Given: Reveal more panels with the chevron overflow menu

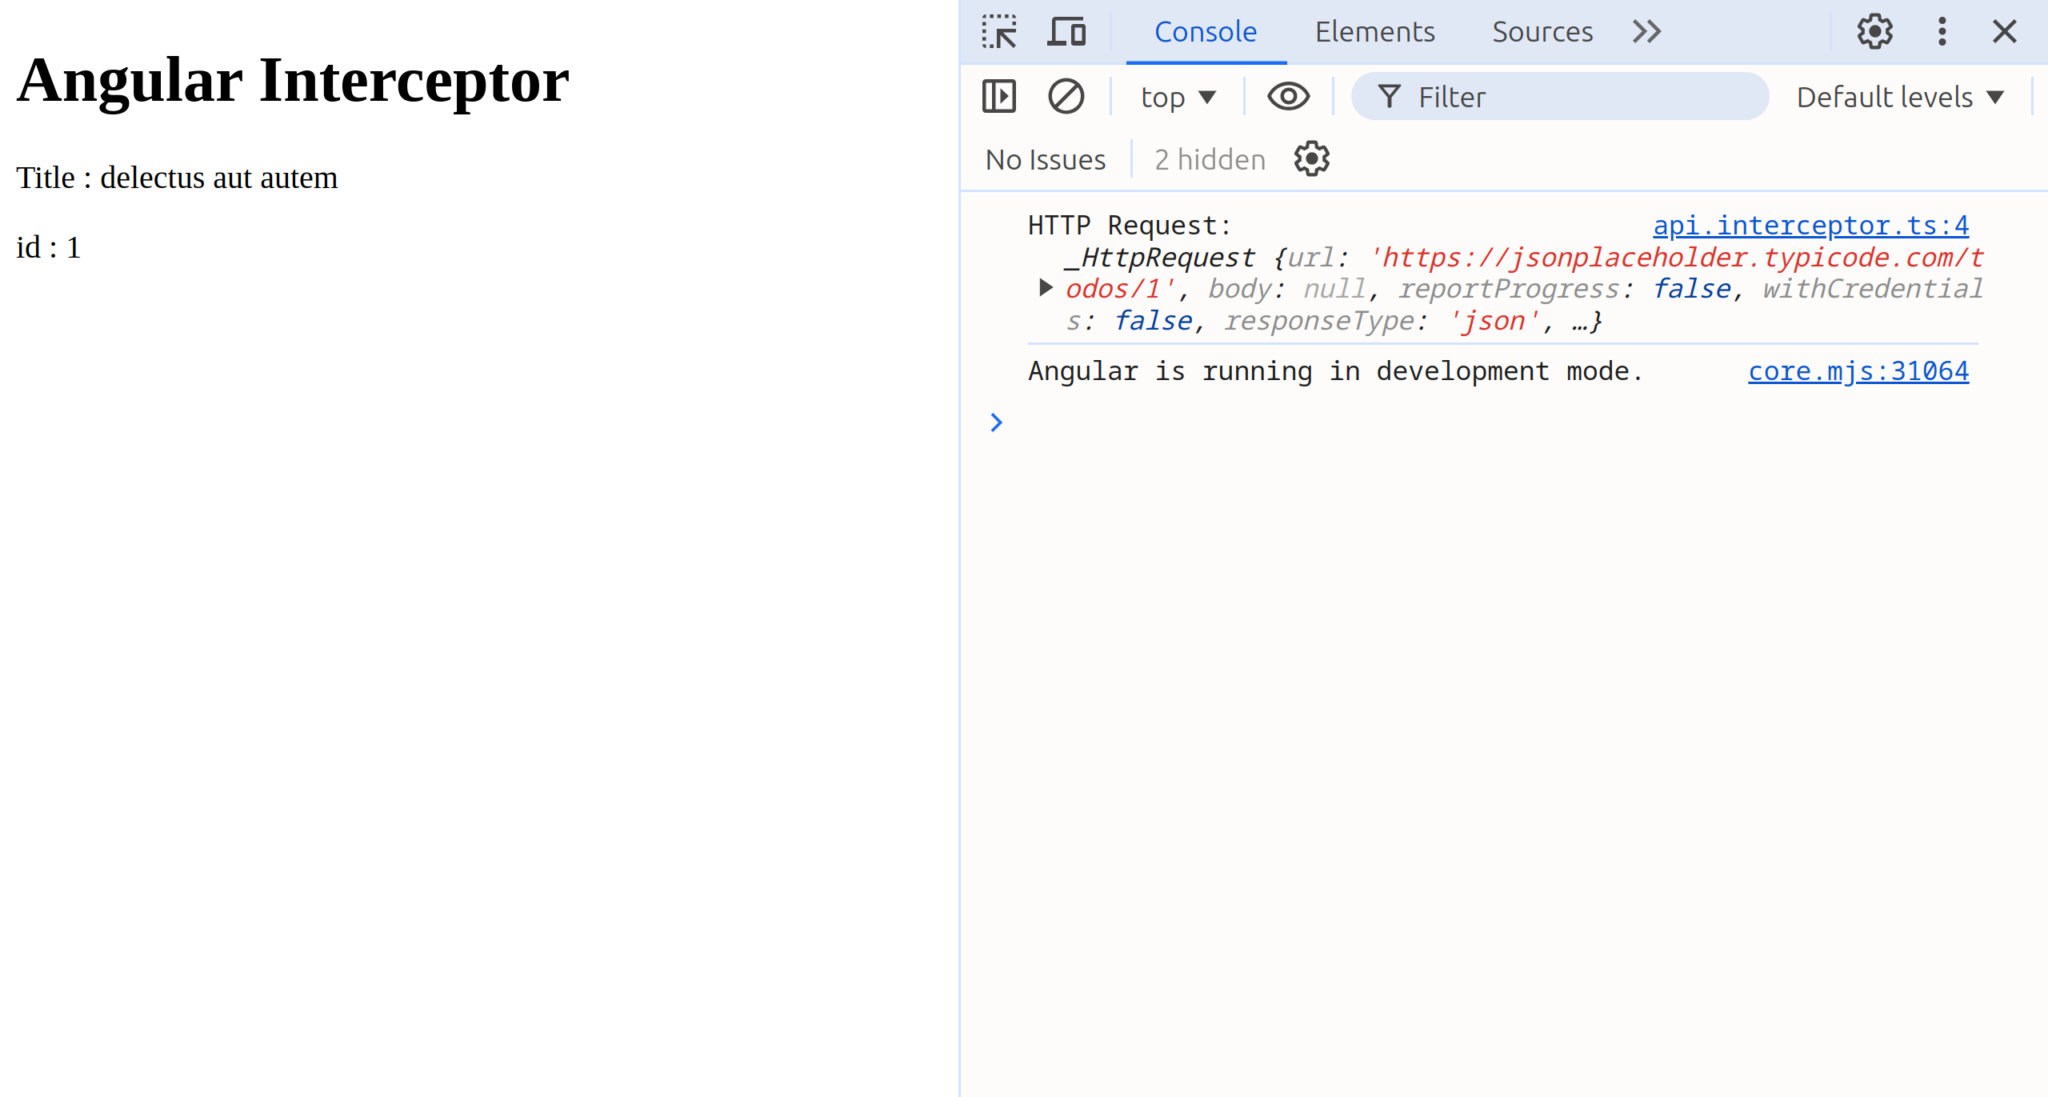Looking at the screenshot, I should click(1646, 31).
